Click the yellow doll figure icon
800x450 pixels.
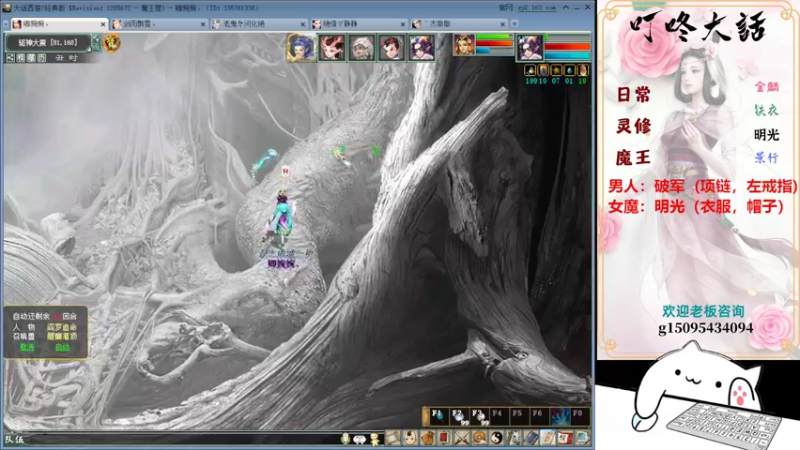pyautogui.click(x=375, y=438)
